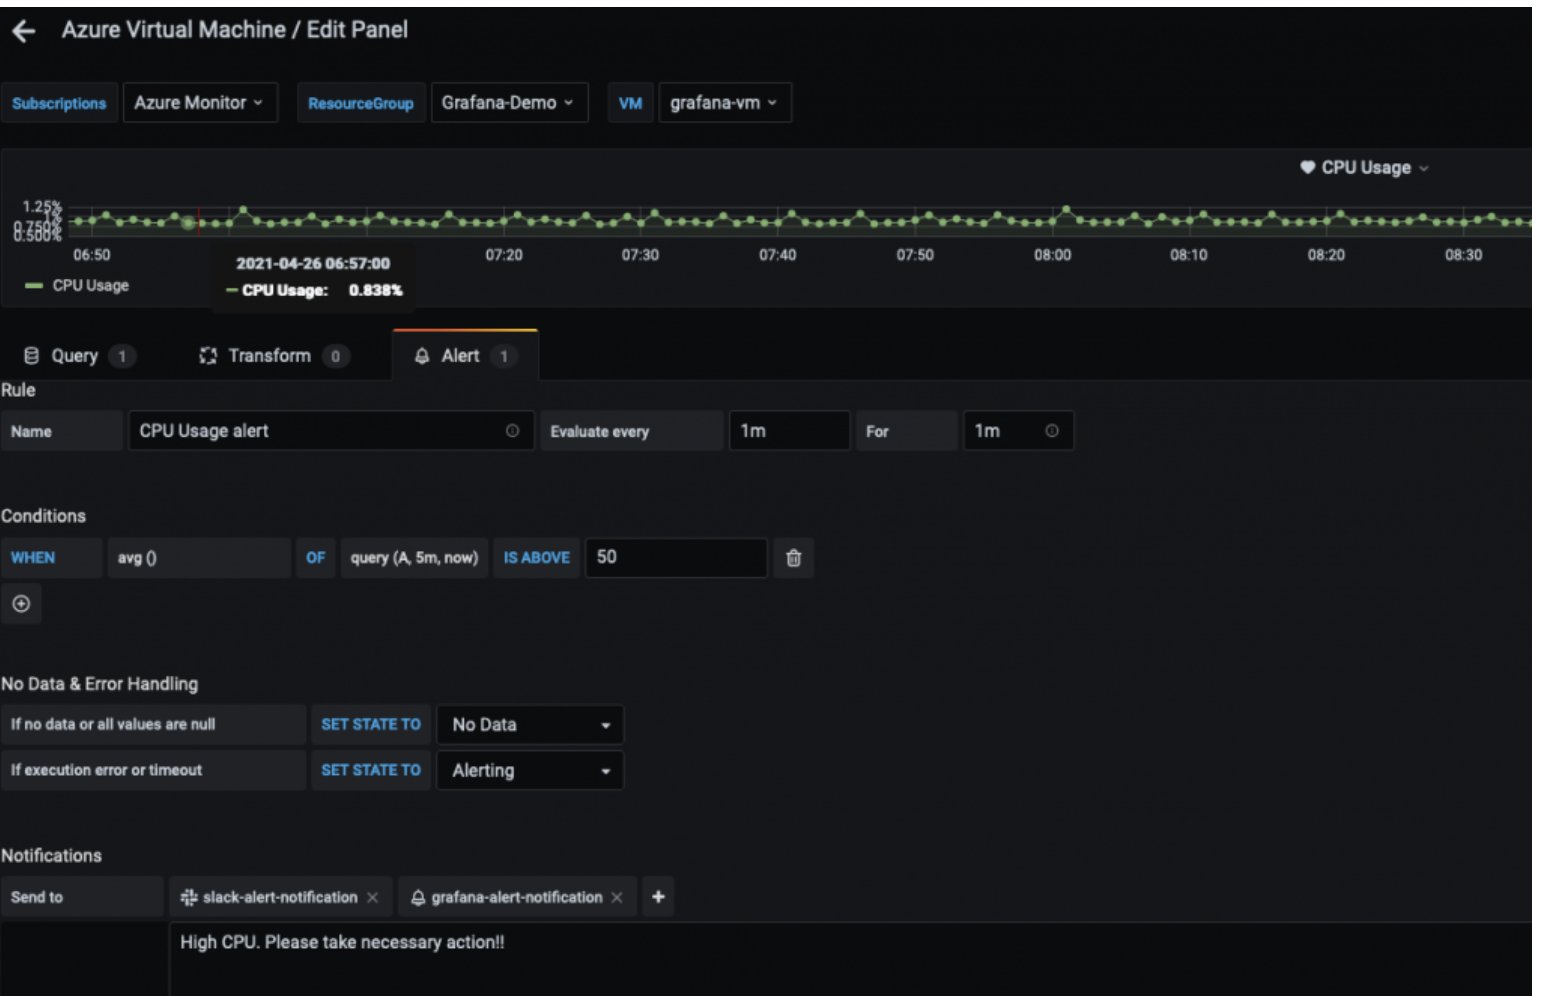Click the For duration input field
Image resolution: width=1546 pixels, height=996 pixels.
click(1018, 431)
